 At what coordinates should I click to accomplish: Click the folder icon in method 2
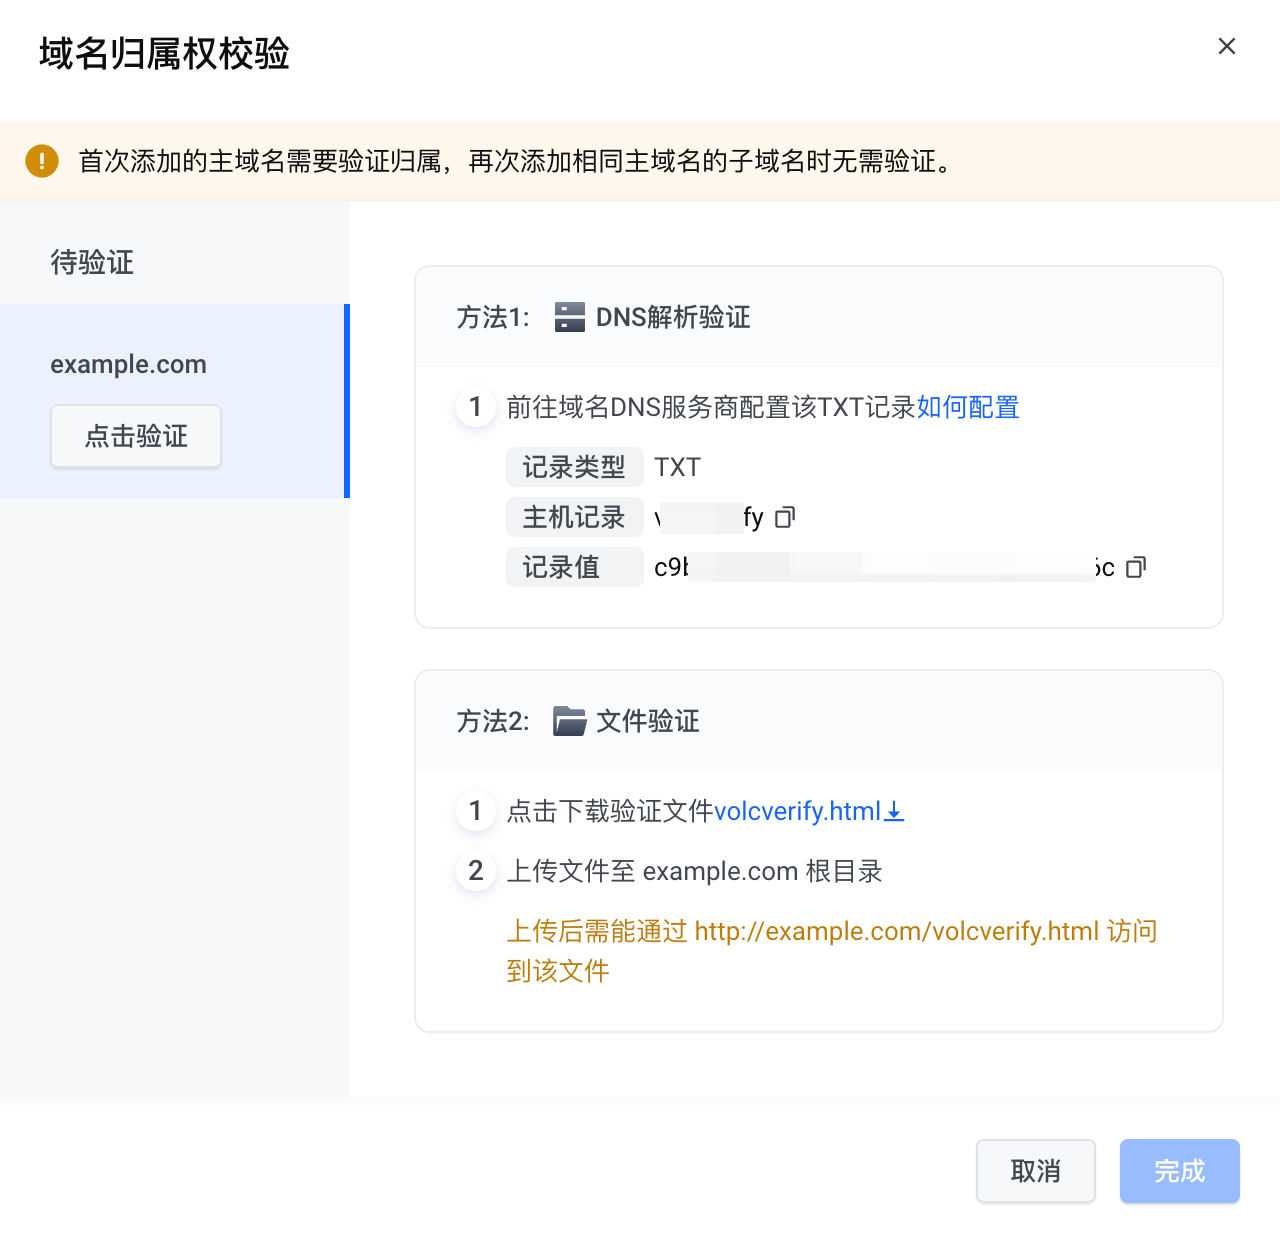click(x=570, y=721)
